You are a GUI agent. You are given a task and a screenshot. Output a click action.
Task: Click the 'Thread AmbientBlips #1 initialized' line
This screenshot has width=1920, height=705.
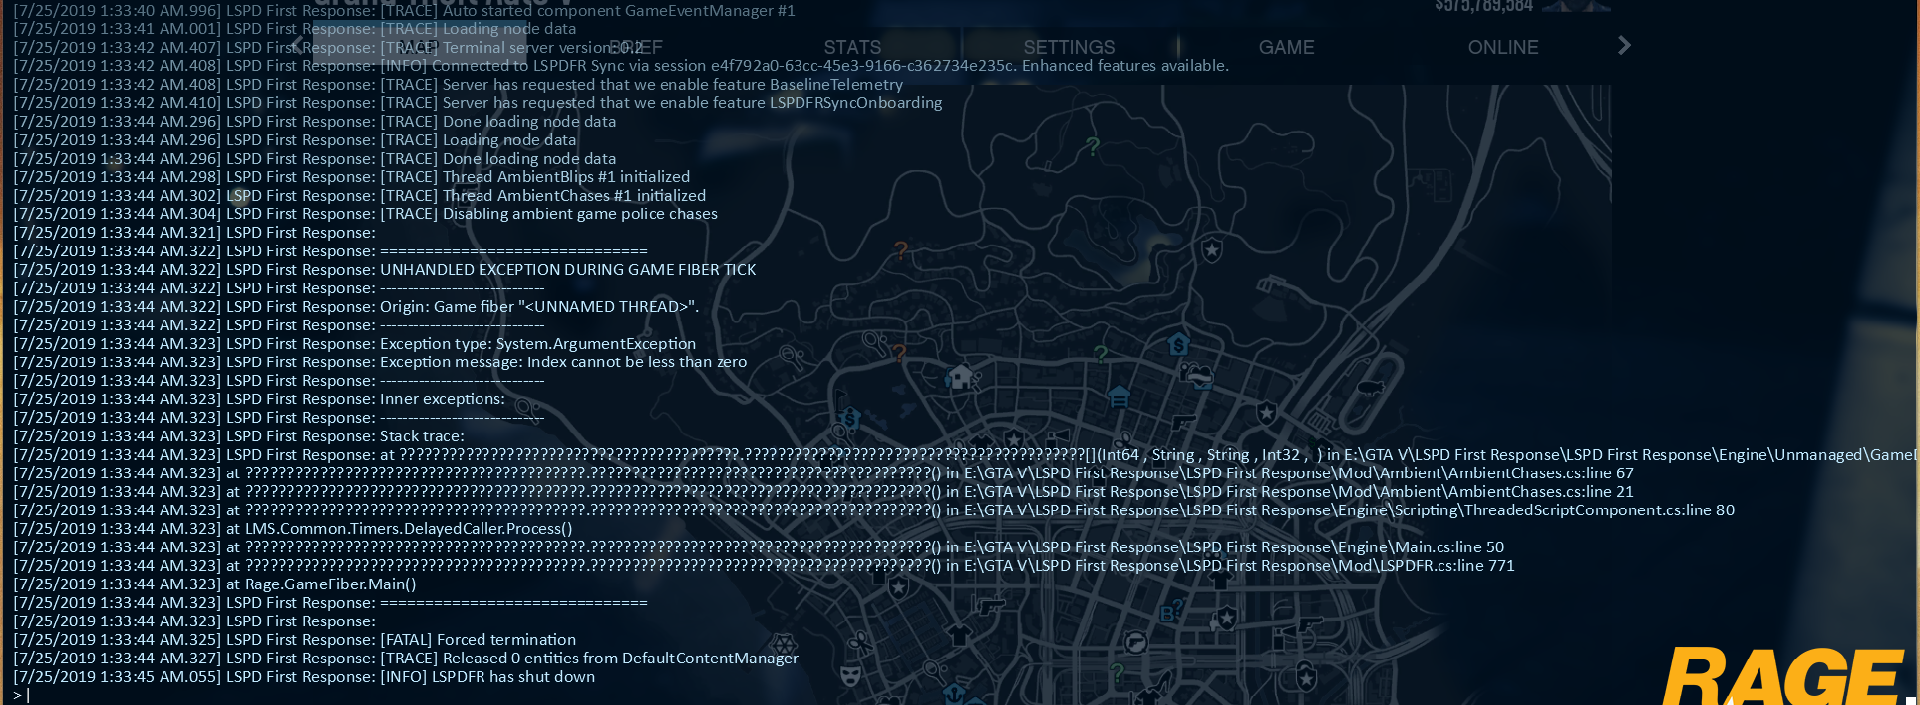(x=352, y=177)
